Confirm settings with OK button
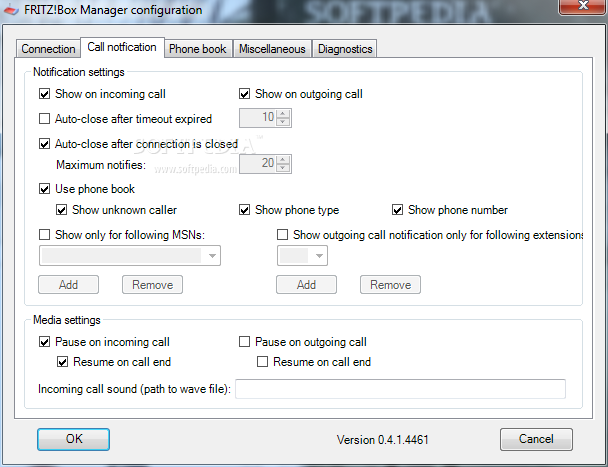 [74, 439]
